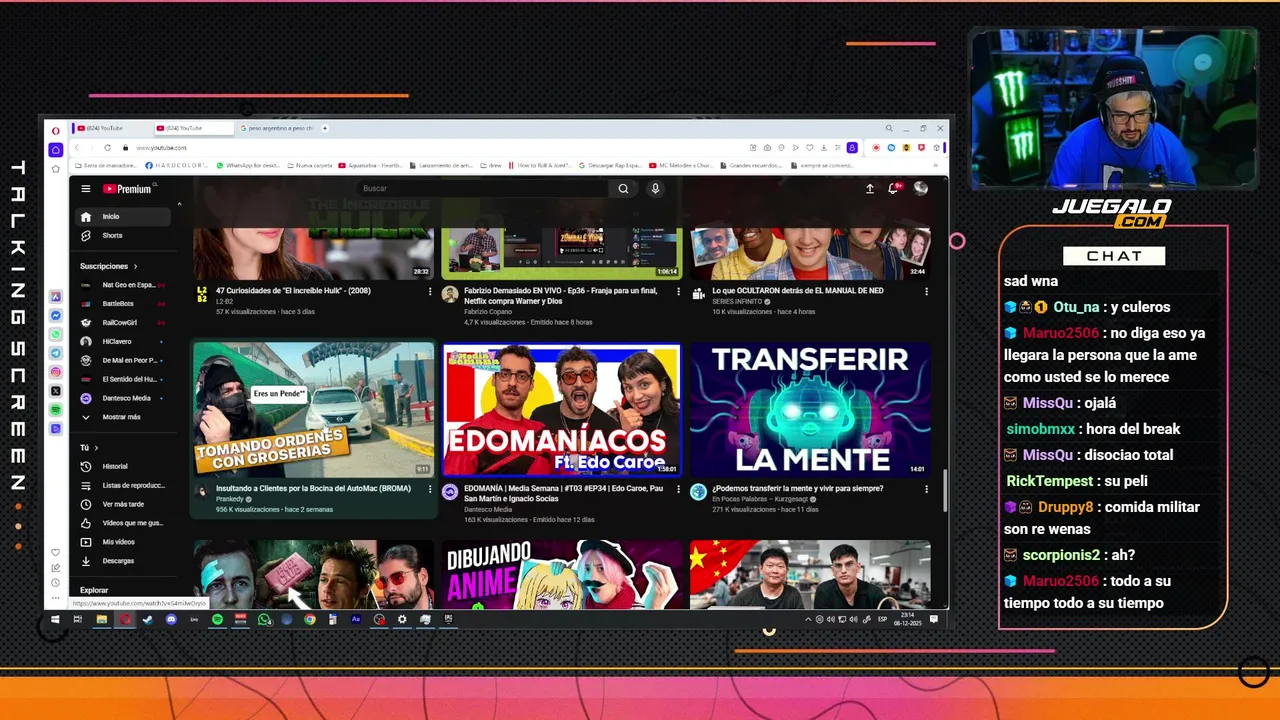Open Shorts in the YouTube sidebar
Viewport: 1280px width, 720px height.
[124, 236]
